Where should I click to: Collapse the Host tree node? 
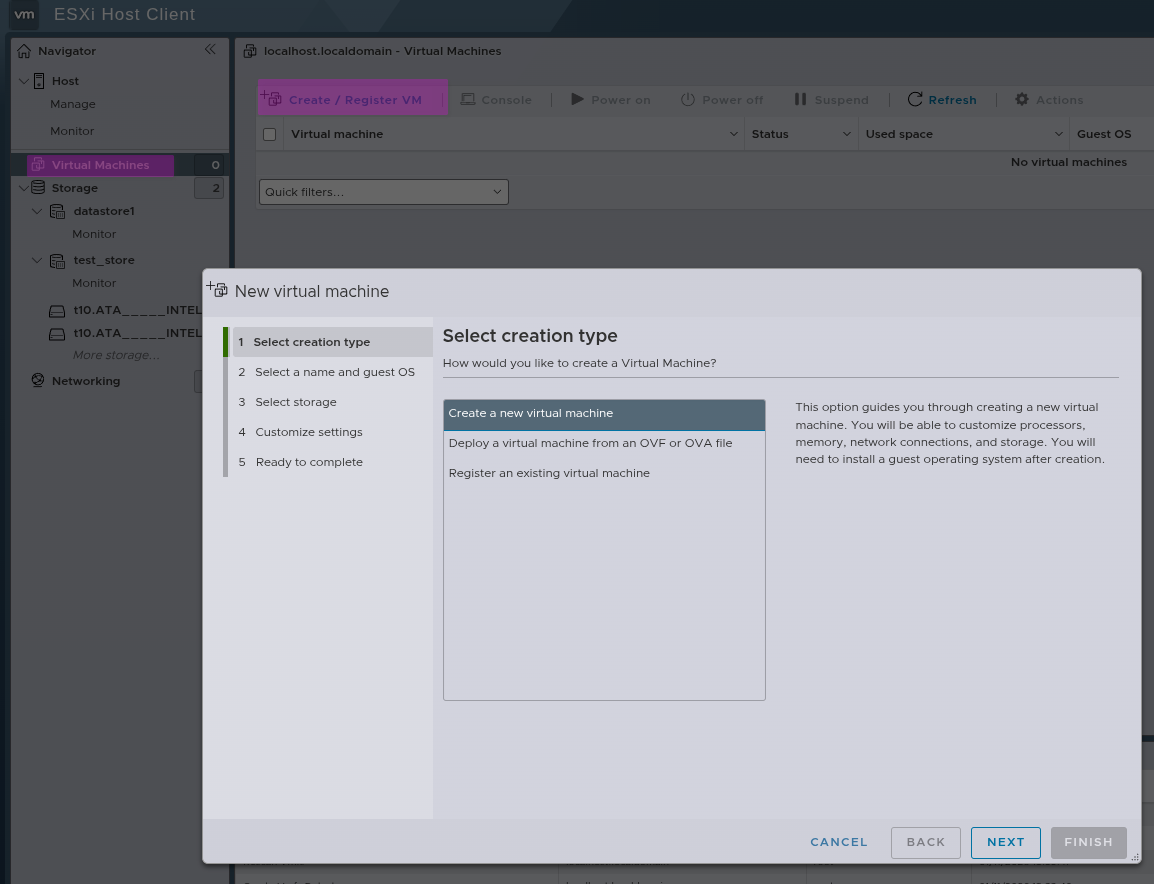click(24, 81)
